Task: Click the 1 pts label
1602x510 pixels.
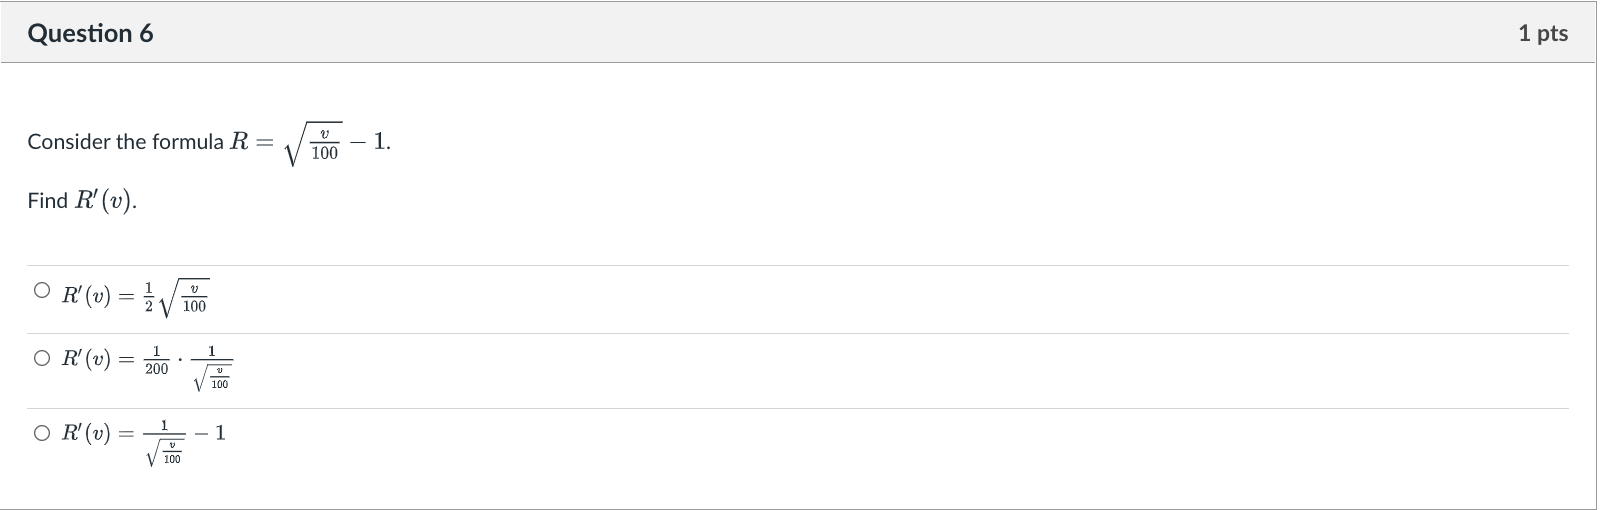Action: click(x=1543, y=33)
